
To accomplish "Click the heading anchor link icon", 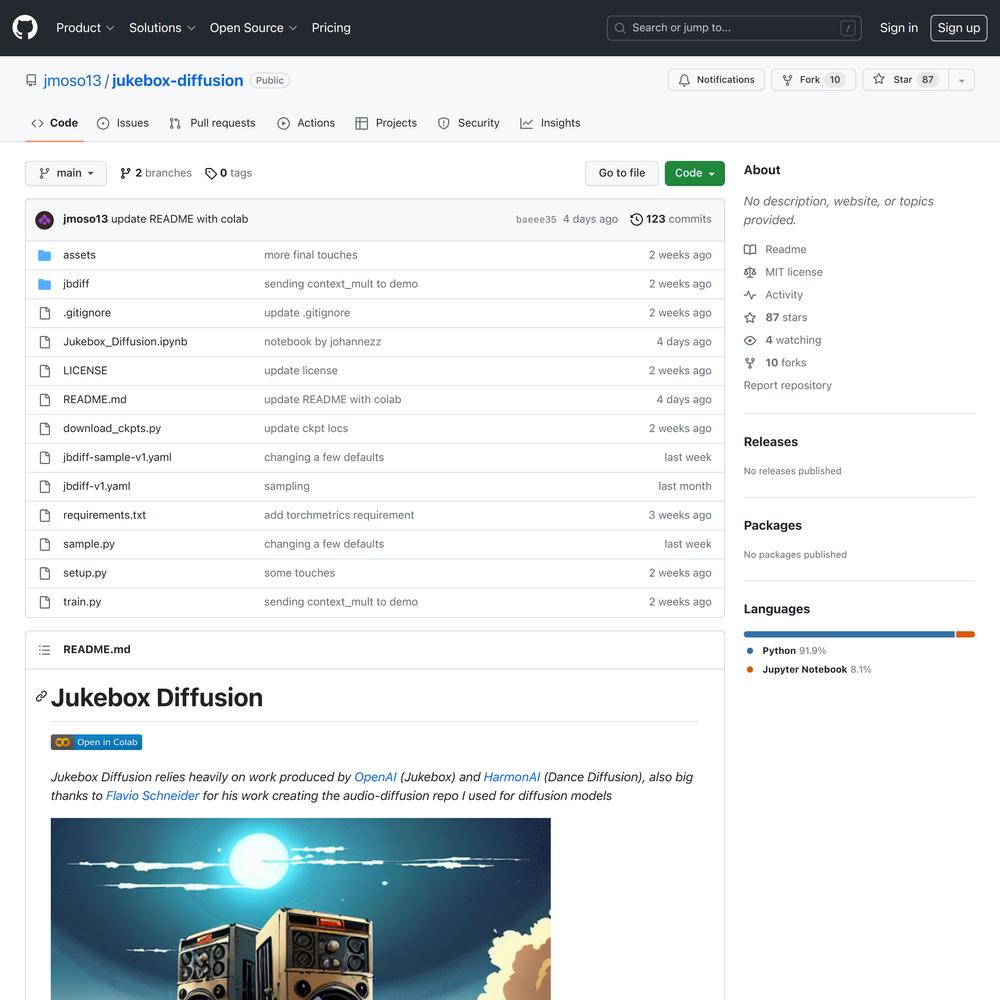I will pos(41,696).
